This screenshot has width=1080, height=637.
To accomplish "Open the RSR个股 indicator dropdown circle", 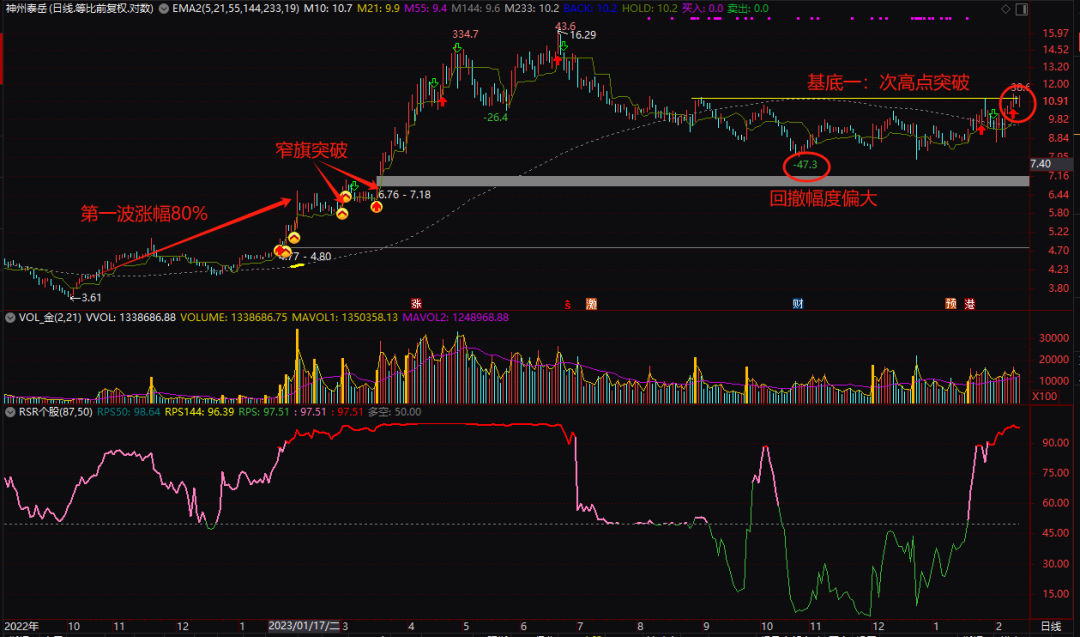I will 10,412.
